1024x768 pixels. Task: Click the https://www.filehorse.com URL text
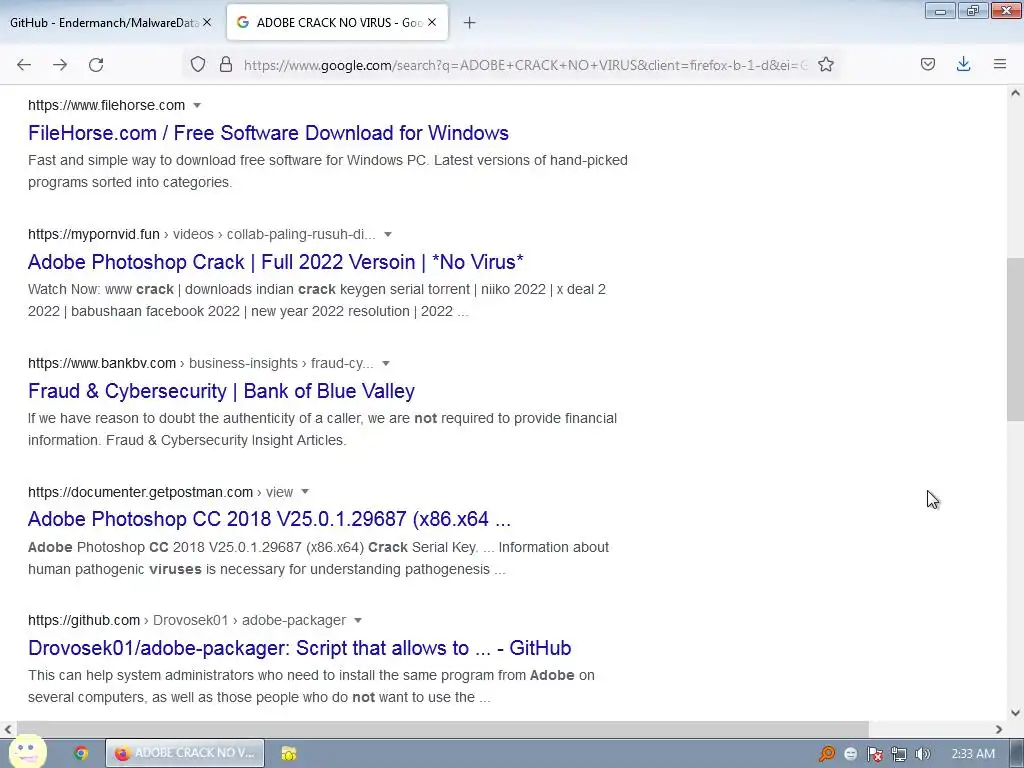tap(106, 105)
